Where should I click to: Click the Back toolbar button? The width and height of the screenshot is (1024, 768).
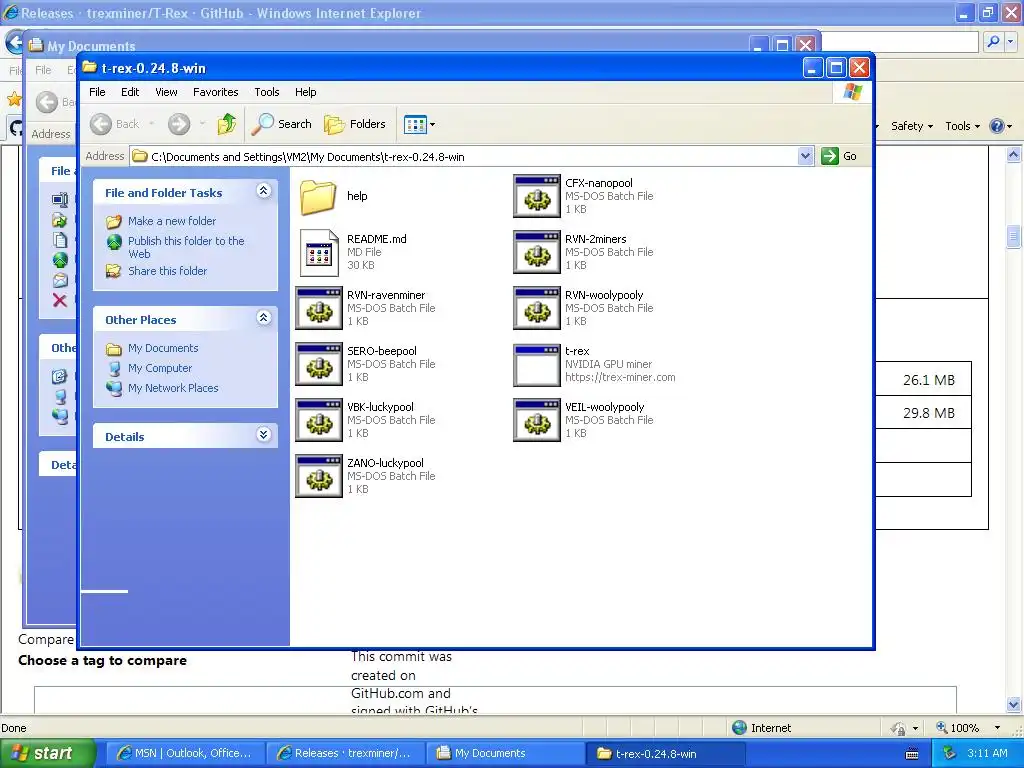[114, 123]
